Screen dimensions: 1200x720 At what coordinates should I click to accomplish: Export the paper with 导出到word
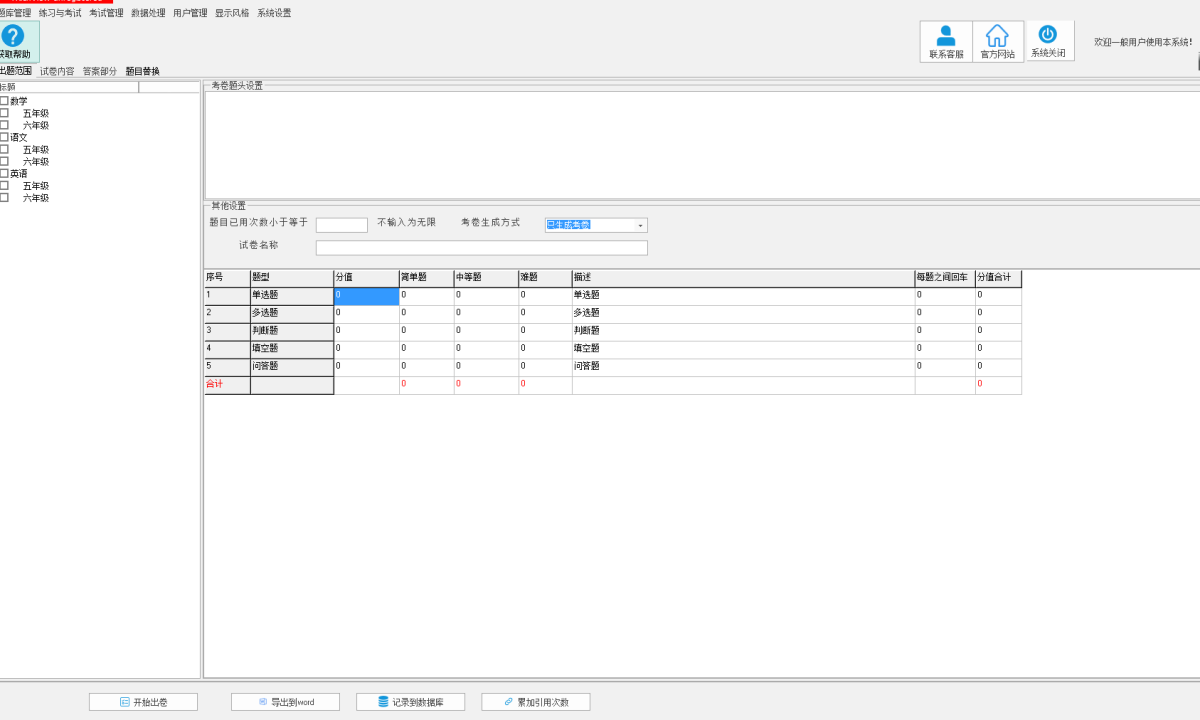(x=285, y=702)
